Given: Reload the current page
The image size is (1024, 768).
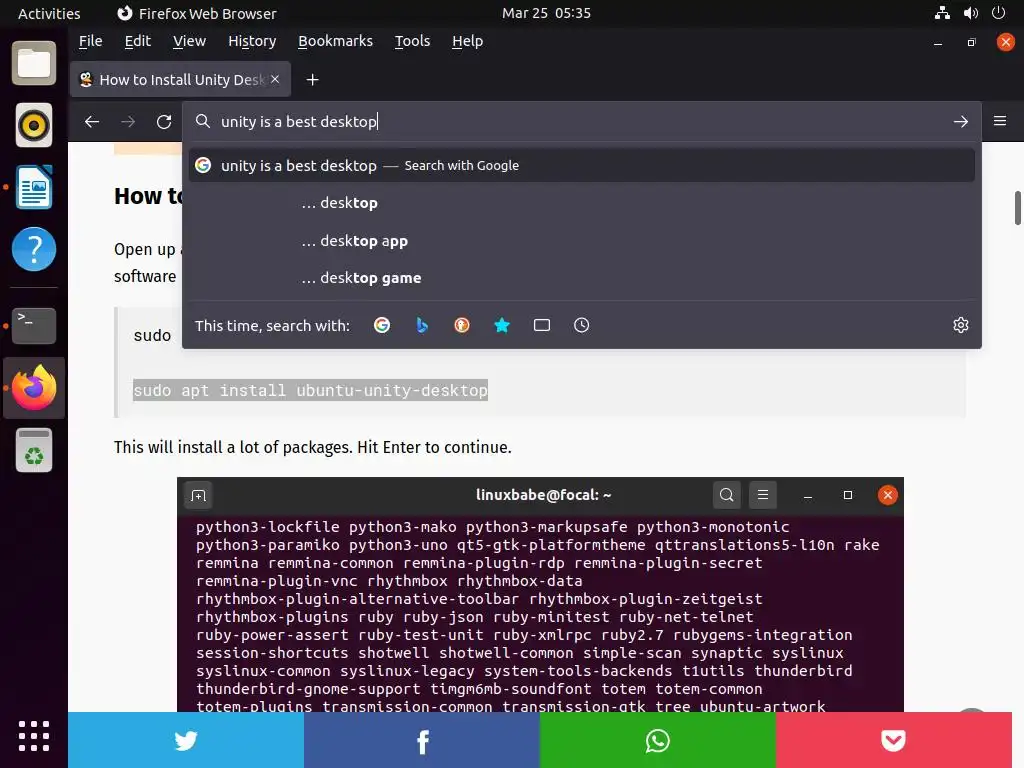Looking at the screenshot, I should pyautogui.click(x=164, y=121).
